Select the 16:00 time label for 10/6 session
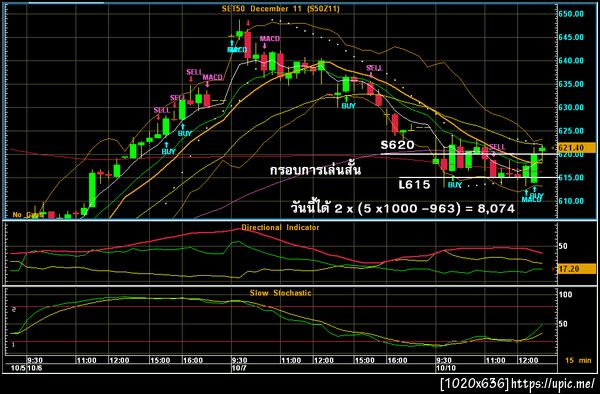600x394 pixels. pyautogui.click(x=192, y=360)
